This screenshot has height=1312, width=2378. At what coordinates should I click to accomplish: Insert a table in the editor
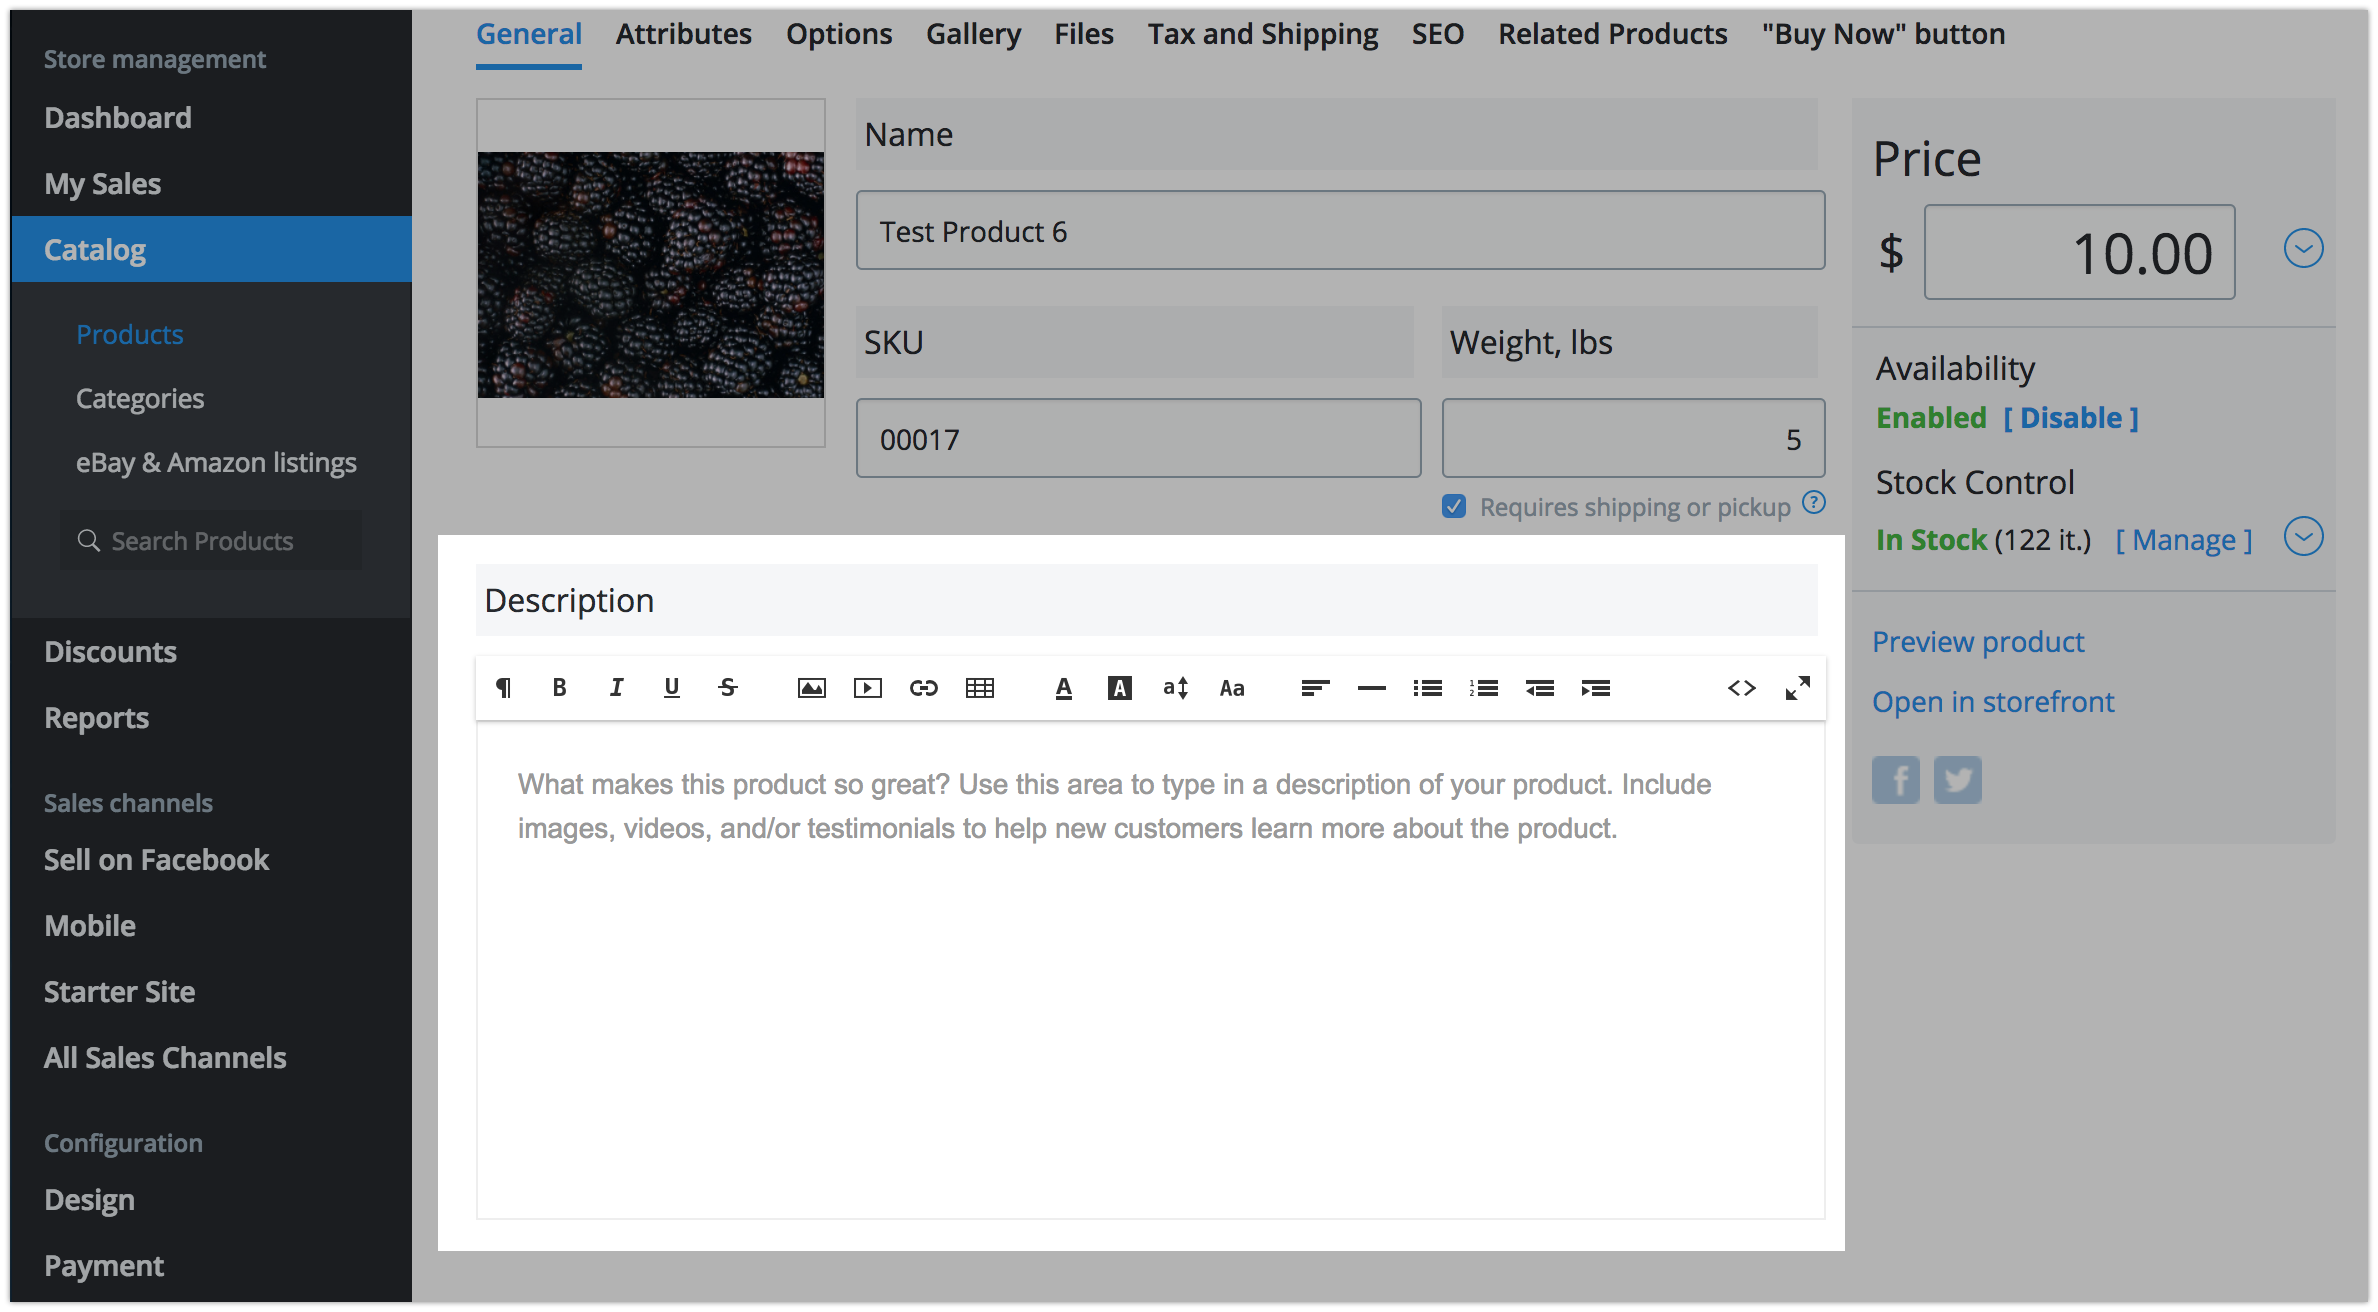click(x=979, y=688)
